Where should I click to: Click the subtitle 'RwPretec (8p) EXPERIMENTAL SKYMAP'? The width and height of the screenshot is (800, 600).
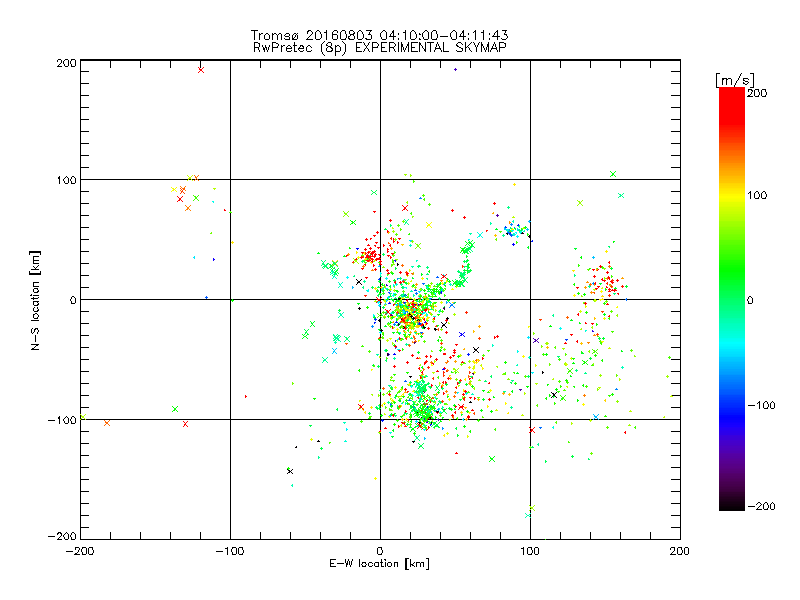click(x=379, y=48)
